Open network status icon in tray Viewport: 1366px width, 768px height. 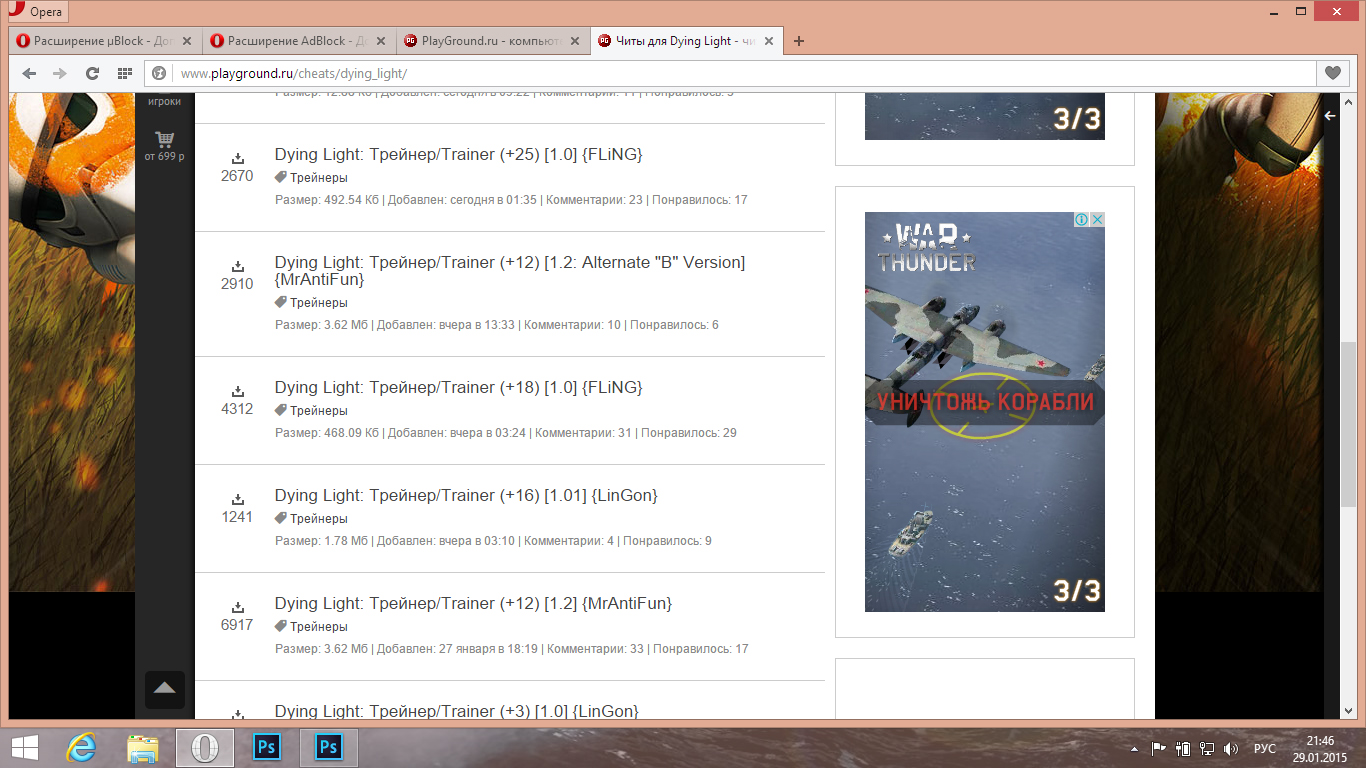pos(1207,748)
